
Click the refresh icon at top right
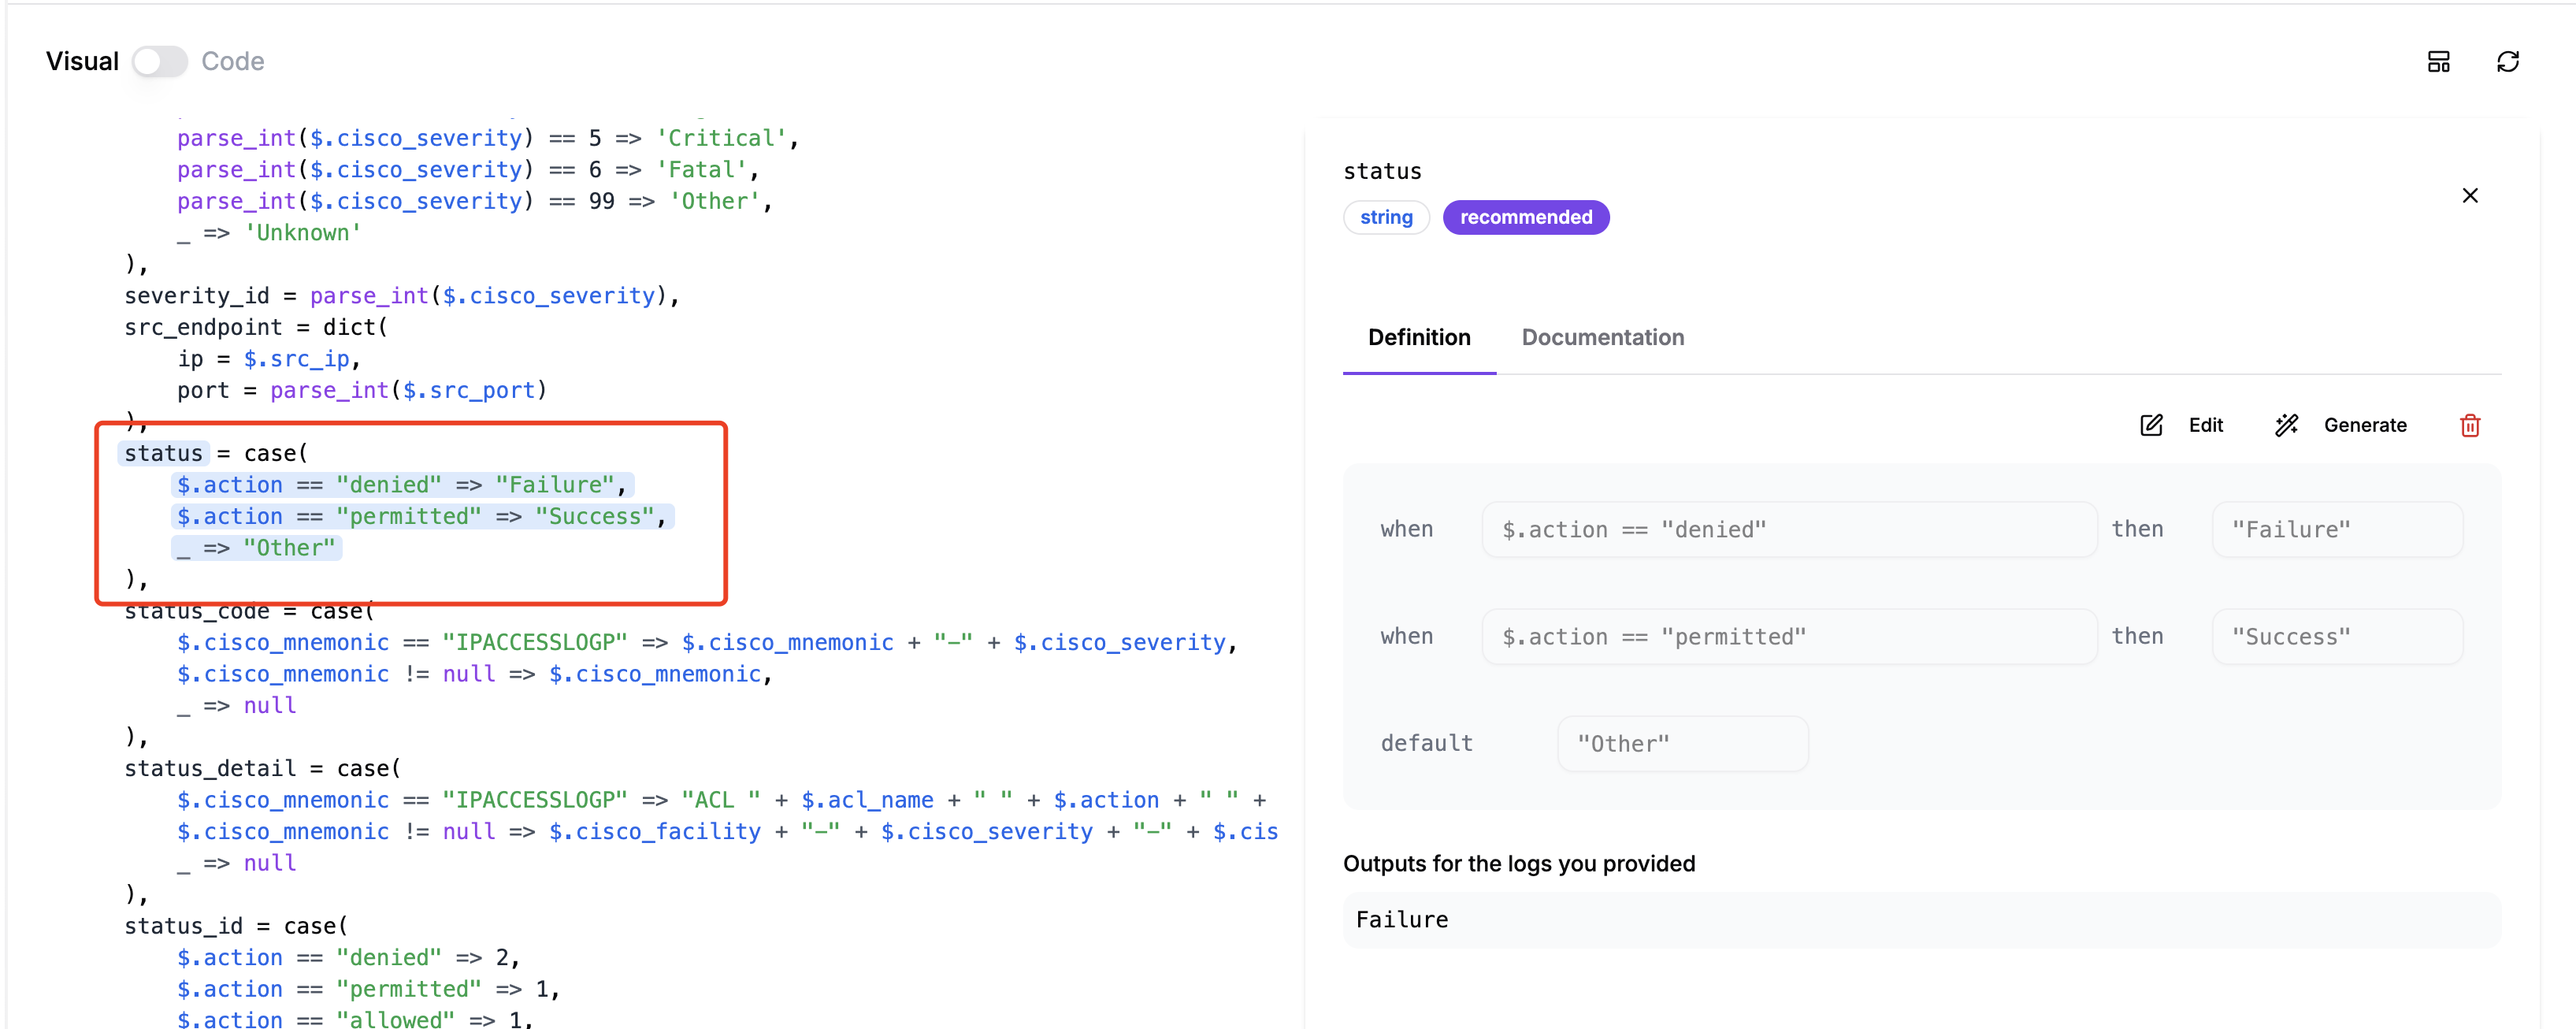(2507, 62)
